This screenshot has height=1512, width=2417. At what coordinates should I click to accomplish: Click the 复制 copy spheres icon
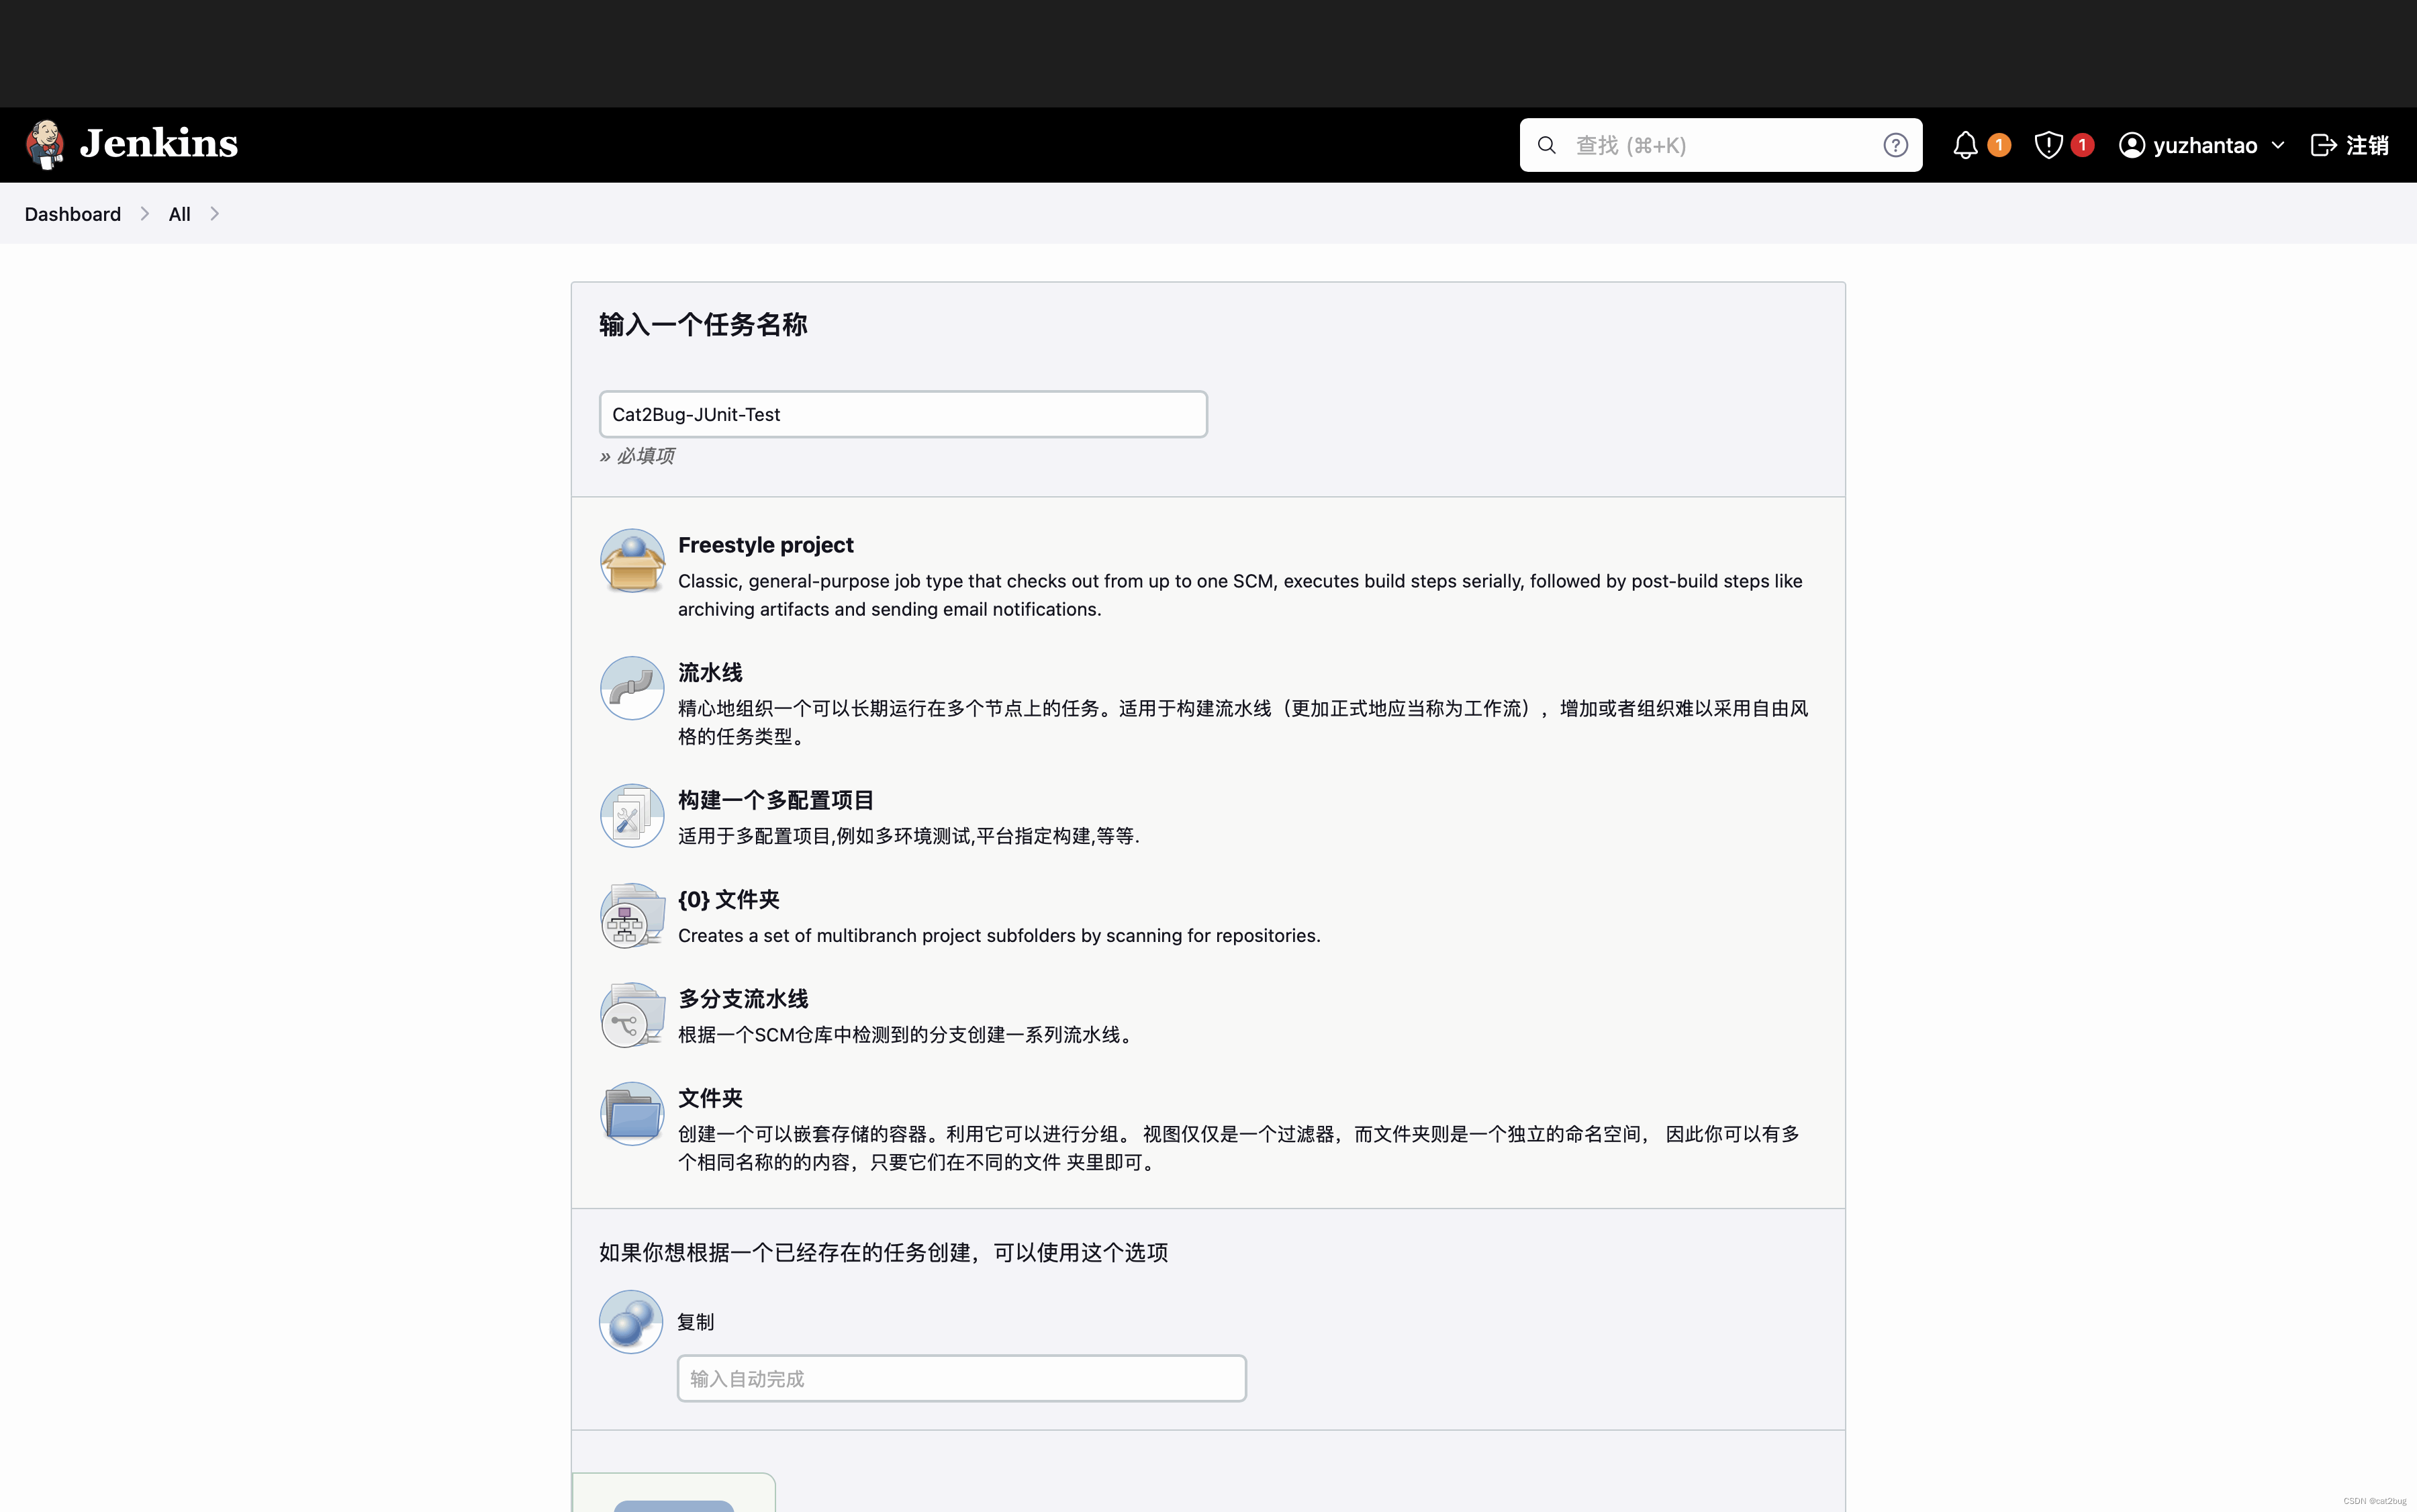click(x=630, y=1321)
